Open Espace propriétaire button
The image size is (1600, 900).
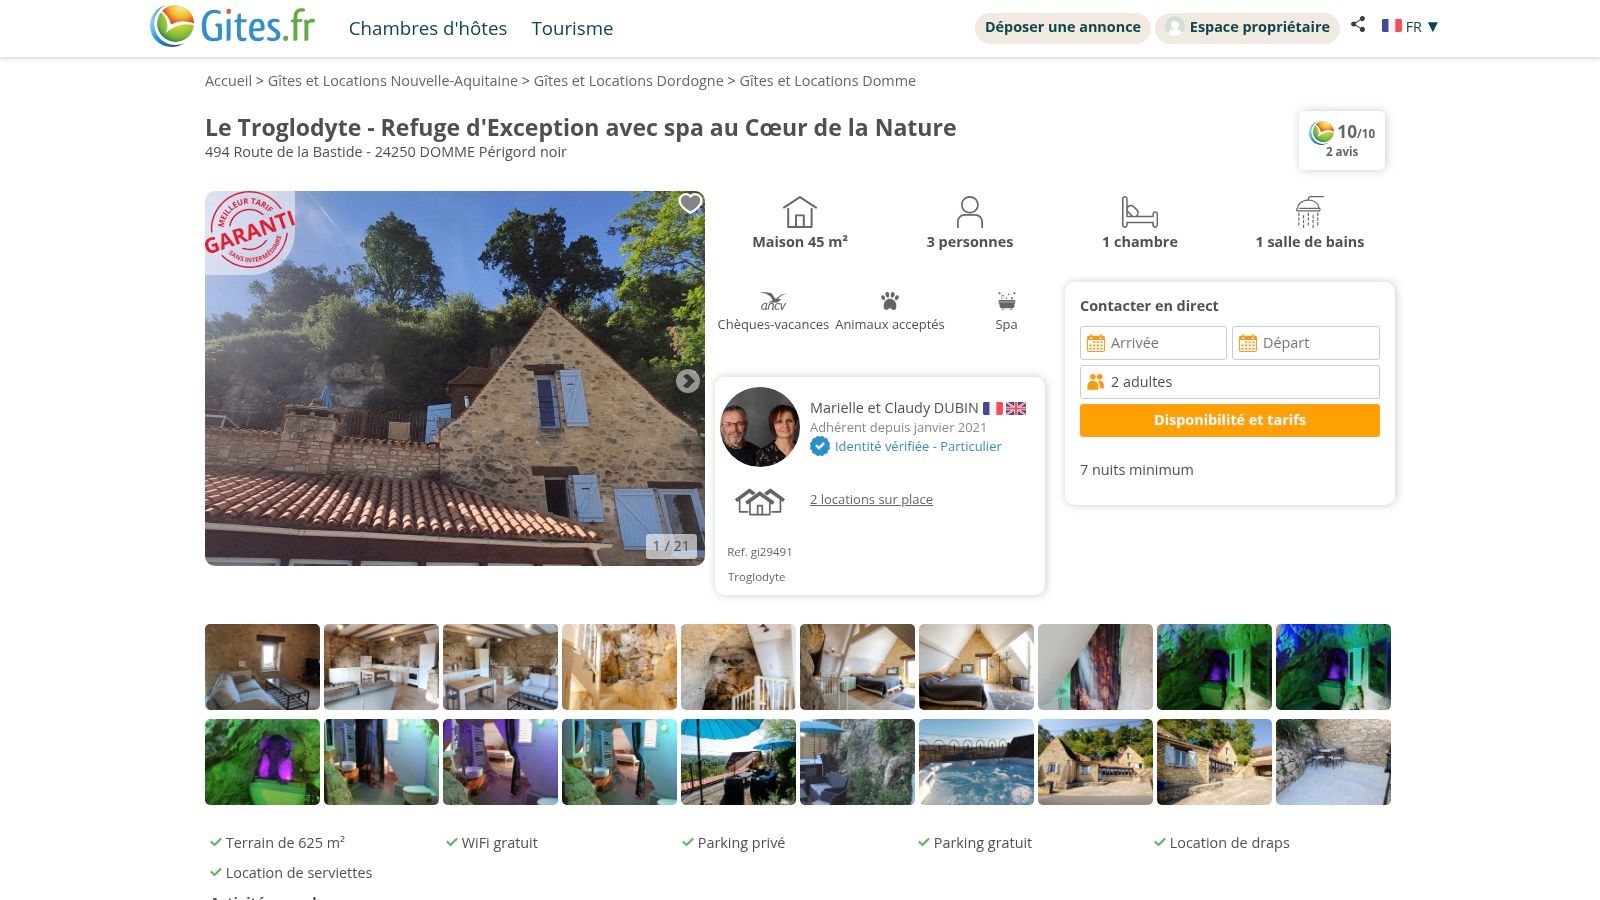1248,27
